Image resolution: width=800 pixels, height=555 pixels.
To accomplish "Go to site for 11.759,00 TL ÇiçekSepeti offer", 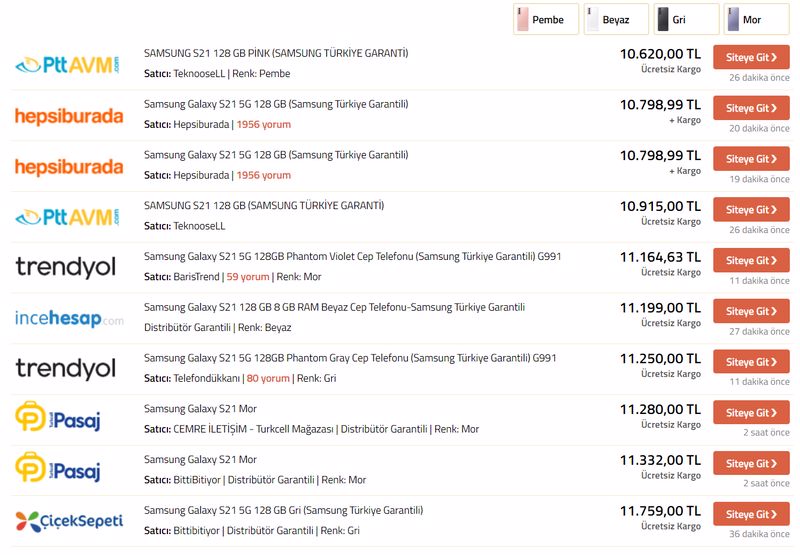I will coord(751,514).
